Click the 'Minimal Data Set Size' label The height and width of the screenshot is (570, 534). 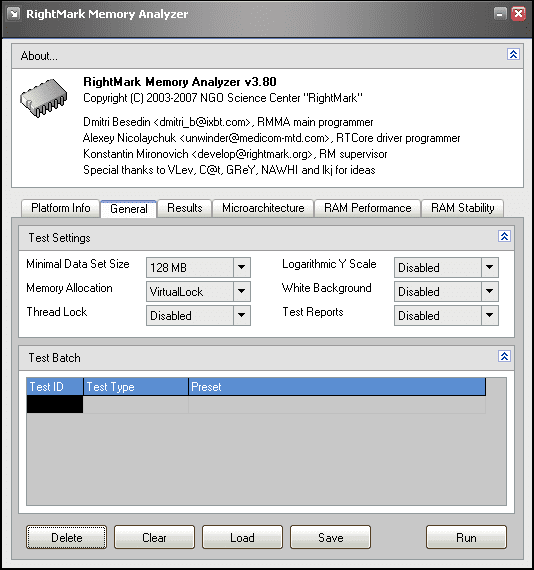78,264
